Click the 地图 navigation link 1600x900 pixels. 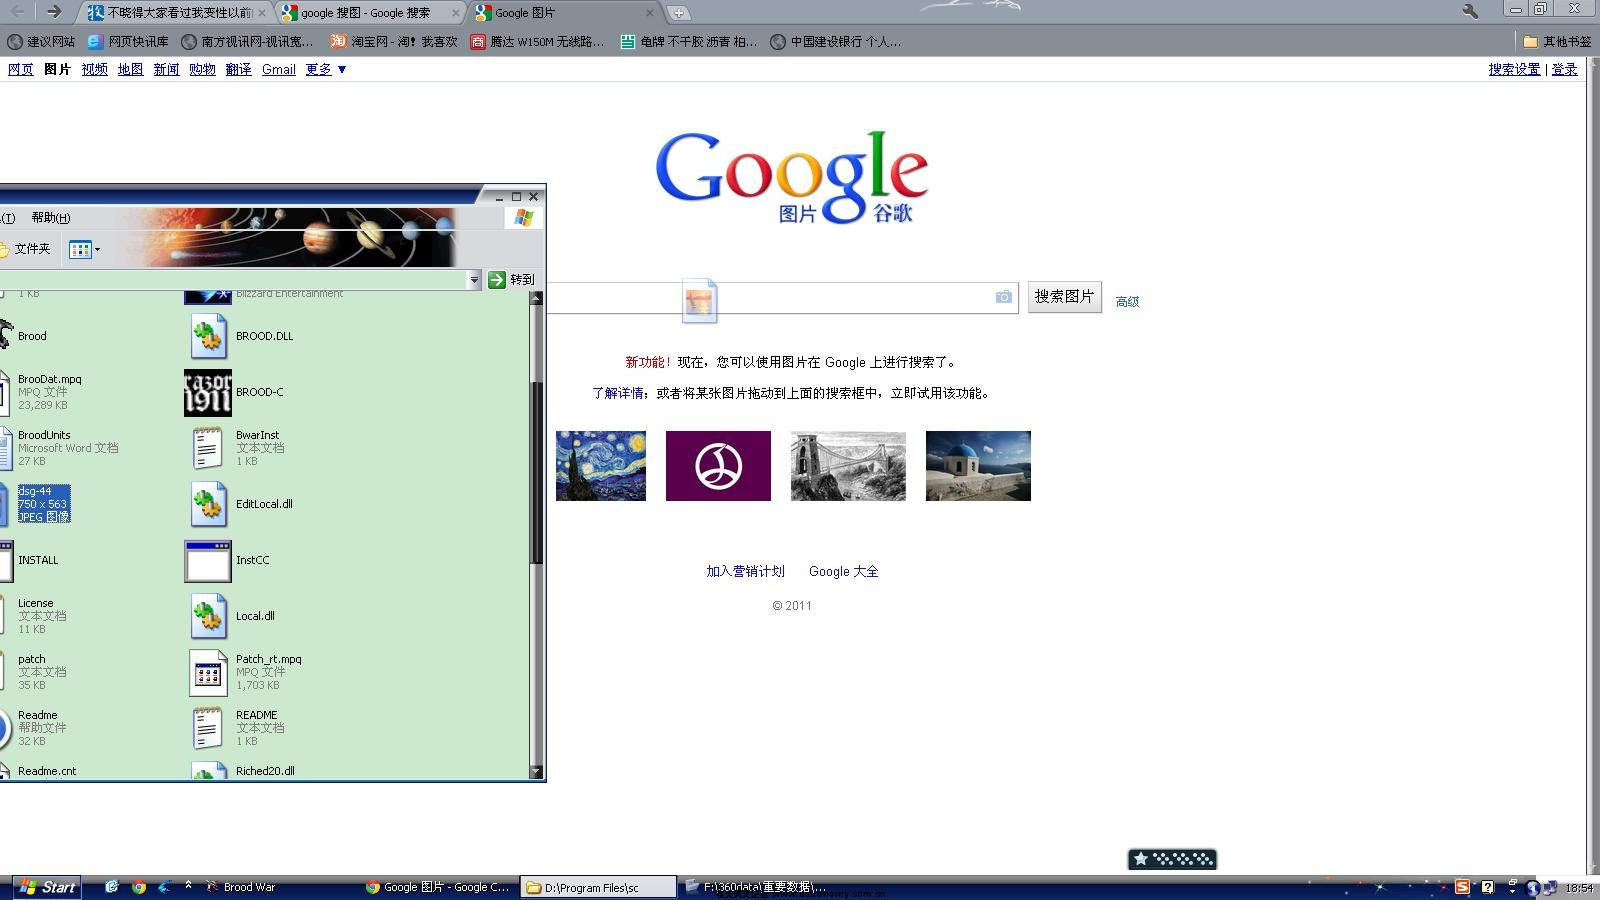click(130, 70)
